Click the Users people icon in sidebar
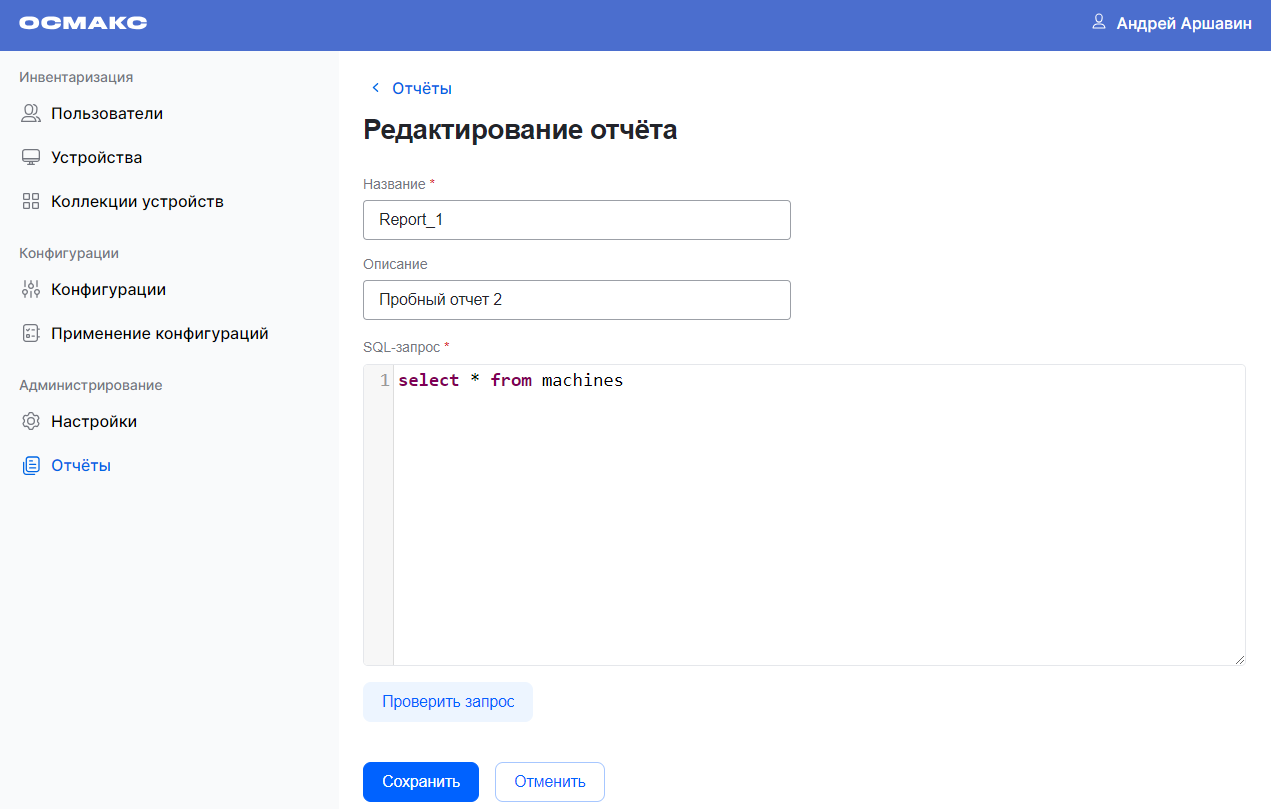Image resolution: width=1271 pixels, height=809 pixels. [31, 114]
